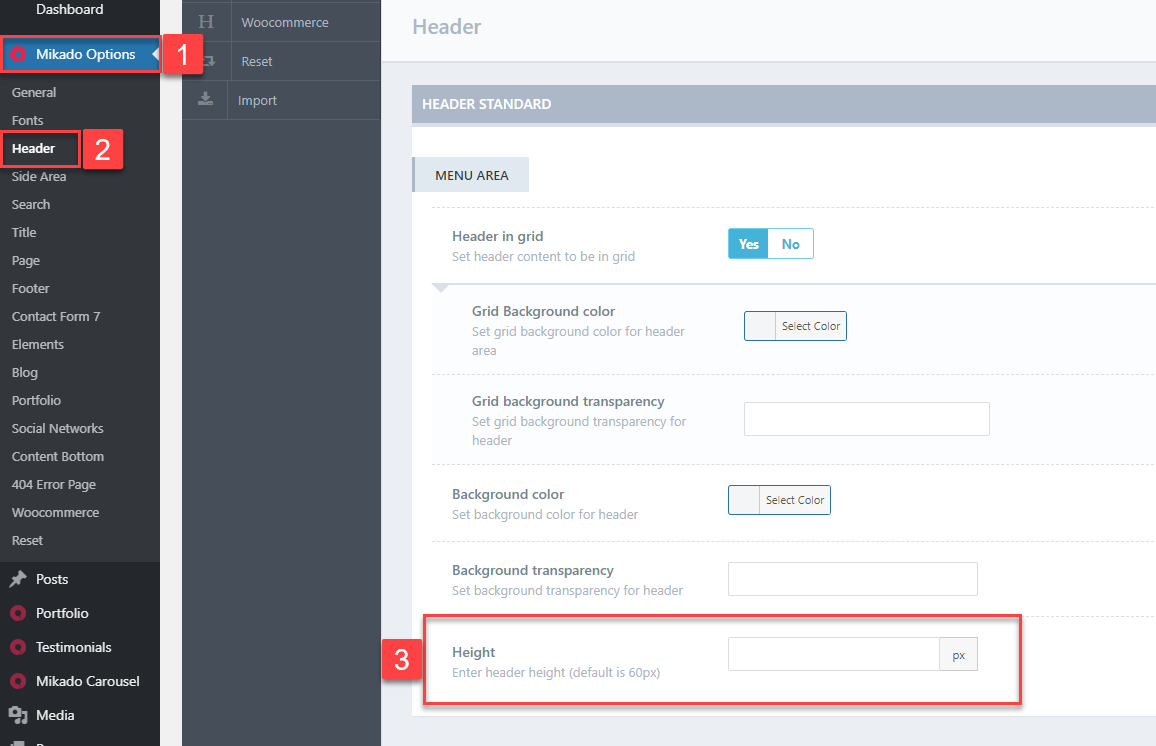The width and height of the screenshot is (1156, 746).
Task: Click Reset in the options panel
Action: point(257,61)
